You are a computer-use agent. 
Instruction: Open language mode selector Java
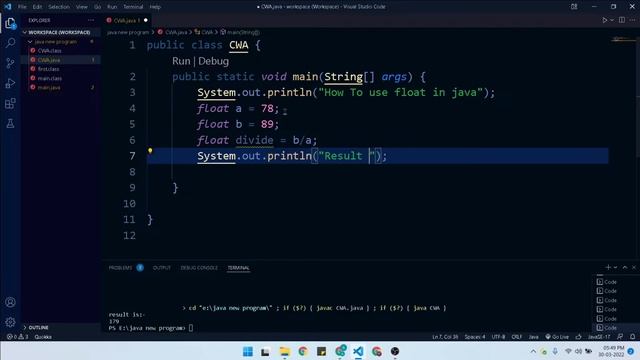click(x=533, y=337)
